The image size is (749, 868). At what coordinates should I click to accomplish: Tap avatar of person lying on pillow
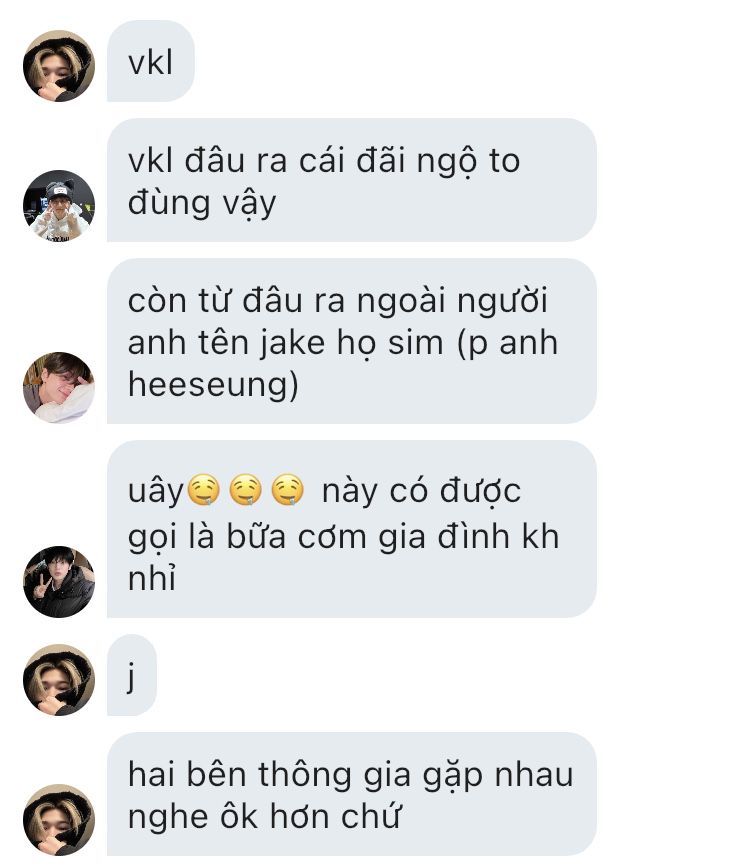point(59,388)
